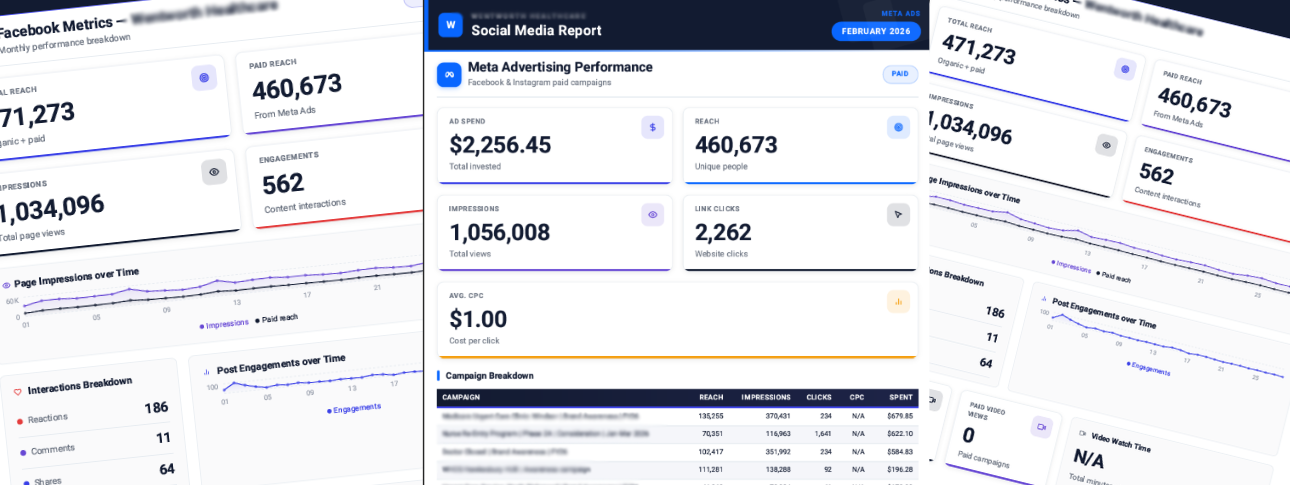Click the CAMPAIGN column header
This screenshot has height=485, width=1290.
point(461,397)
